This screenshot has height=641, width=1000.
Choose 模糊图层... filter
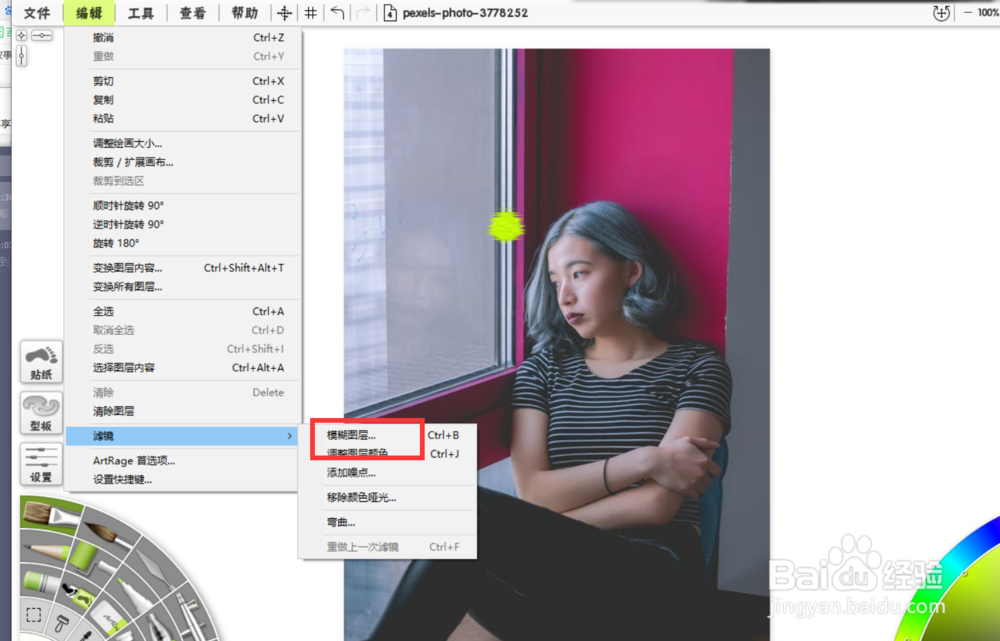(388, 435)
